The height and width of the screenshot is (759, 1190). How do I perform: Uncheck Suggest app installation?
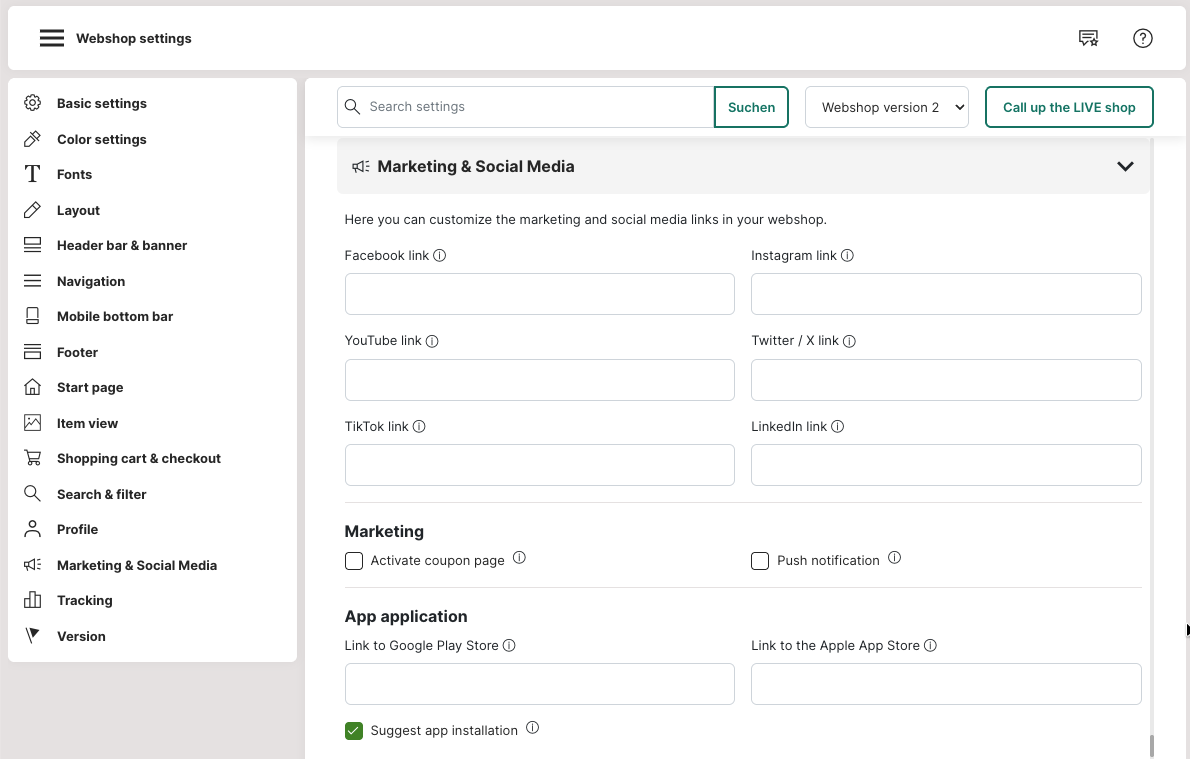354,731
